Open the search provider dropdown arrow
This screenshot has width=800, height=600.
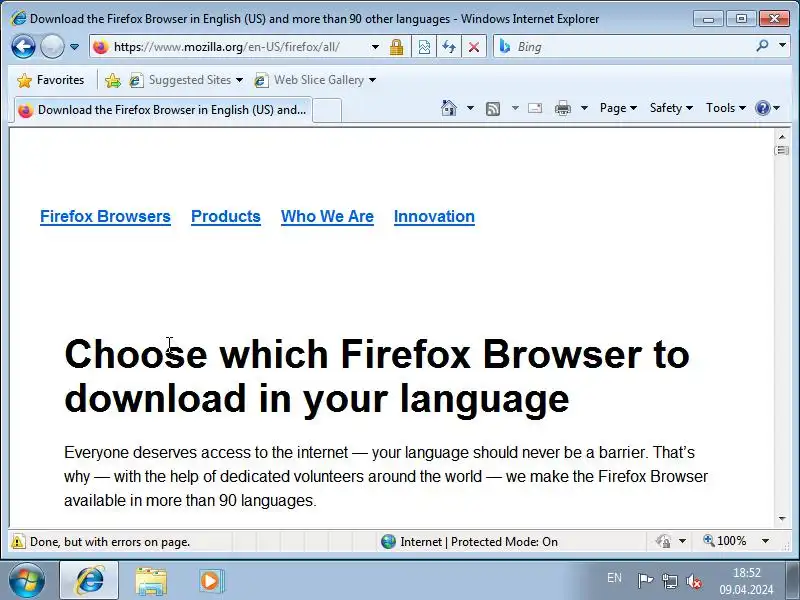[x=782, y=46]
